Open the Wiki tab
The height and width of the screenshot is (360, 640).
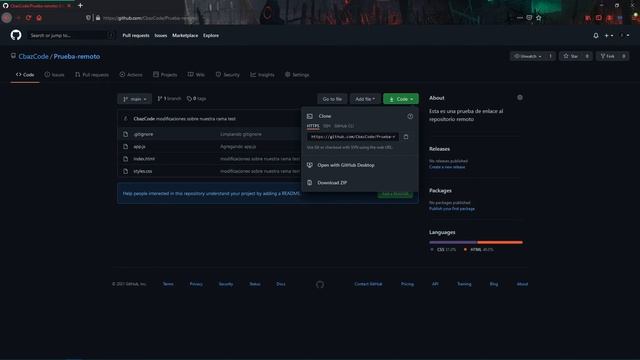coord(196,75)
